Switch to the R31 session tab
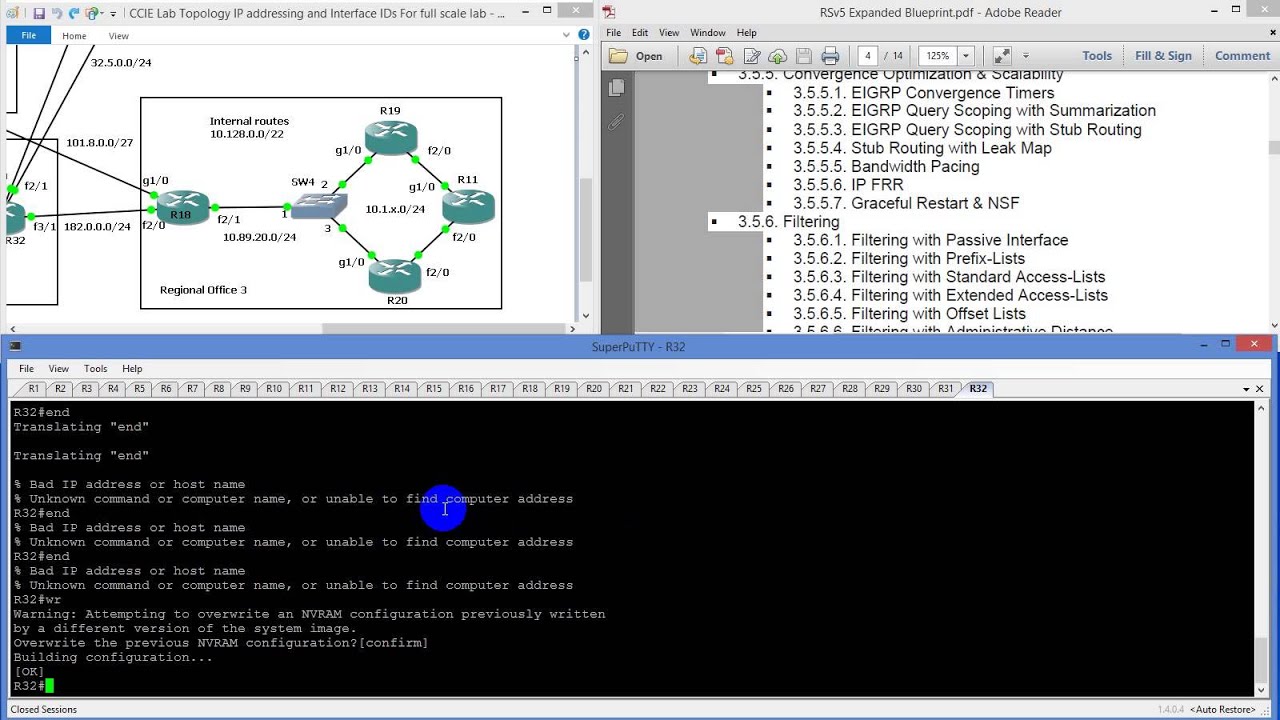 tap(945, 389)
